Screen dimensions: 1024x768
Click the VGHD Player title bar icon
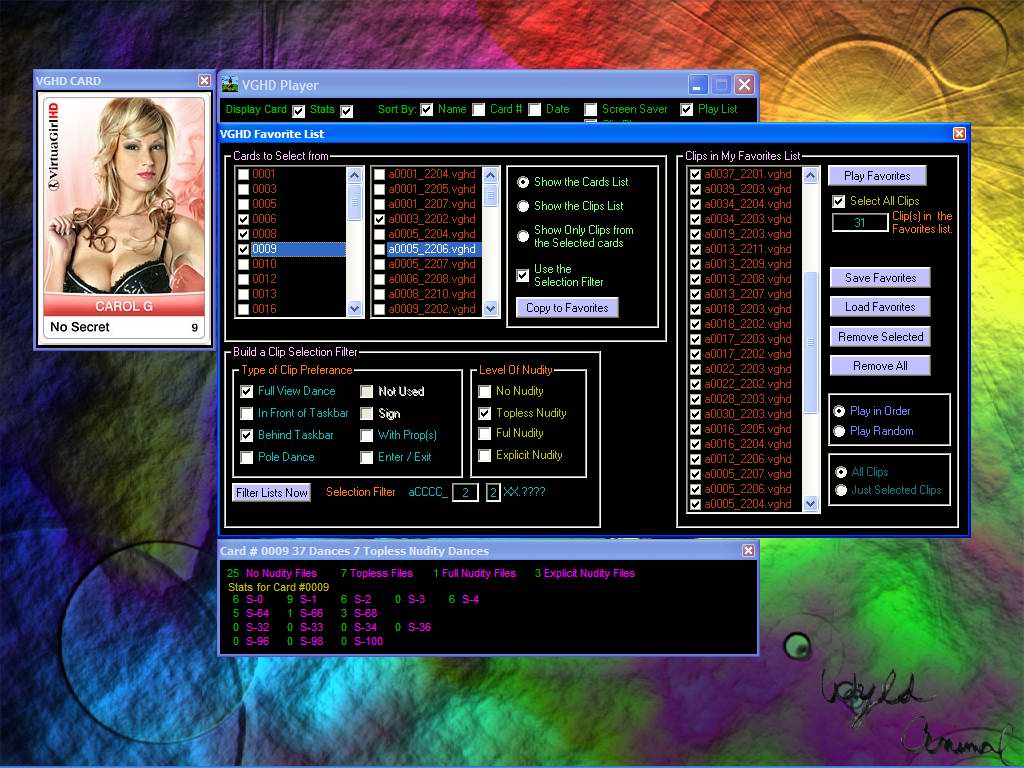click(x=230, y=84)
